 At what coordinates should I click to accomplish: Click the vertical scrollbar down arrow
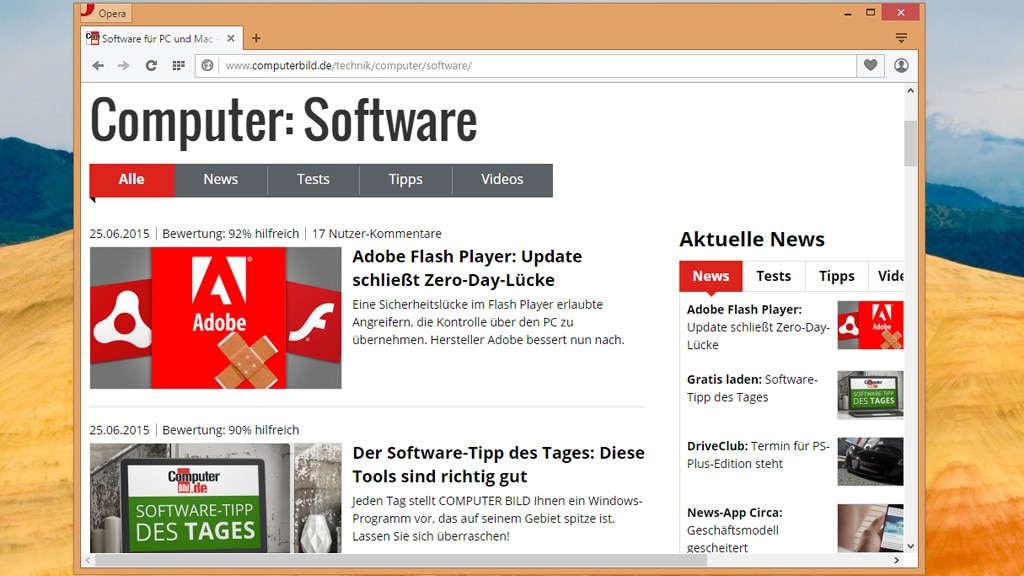(x=910, y=546)
